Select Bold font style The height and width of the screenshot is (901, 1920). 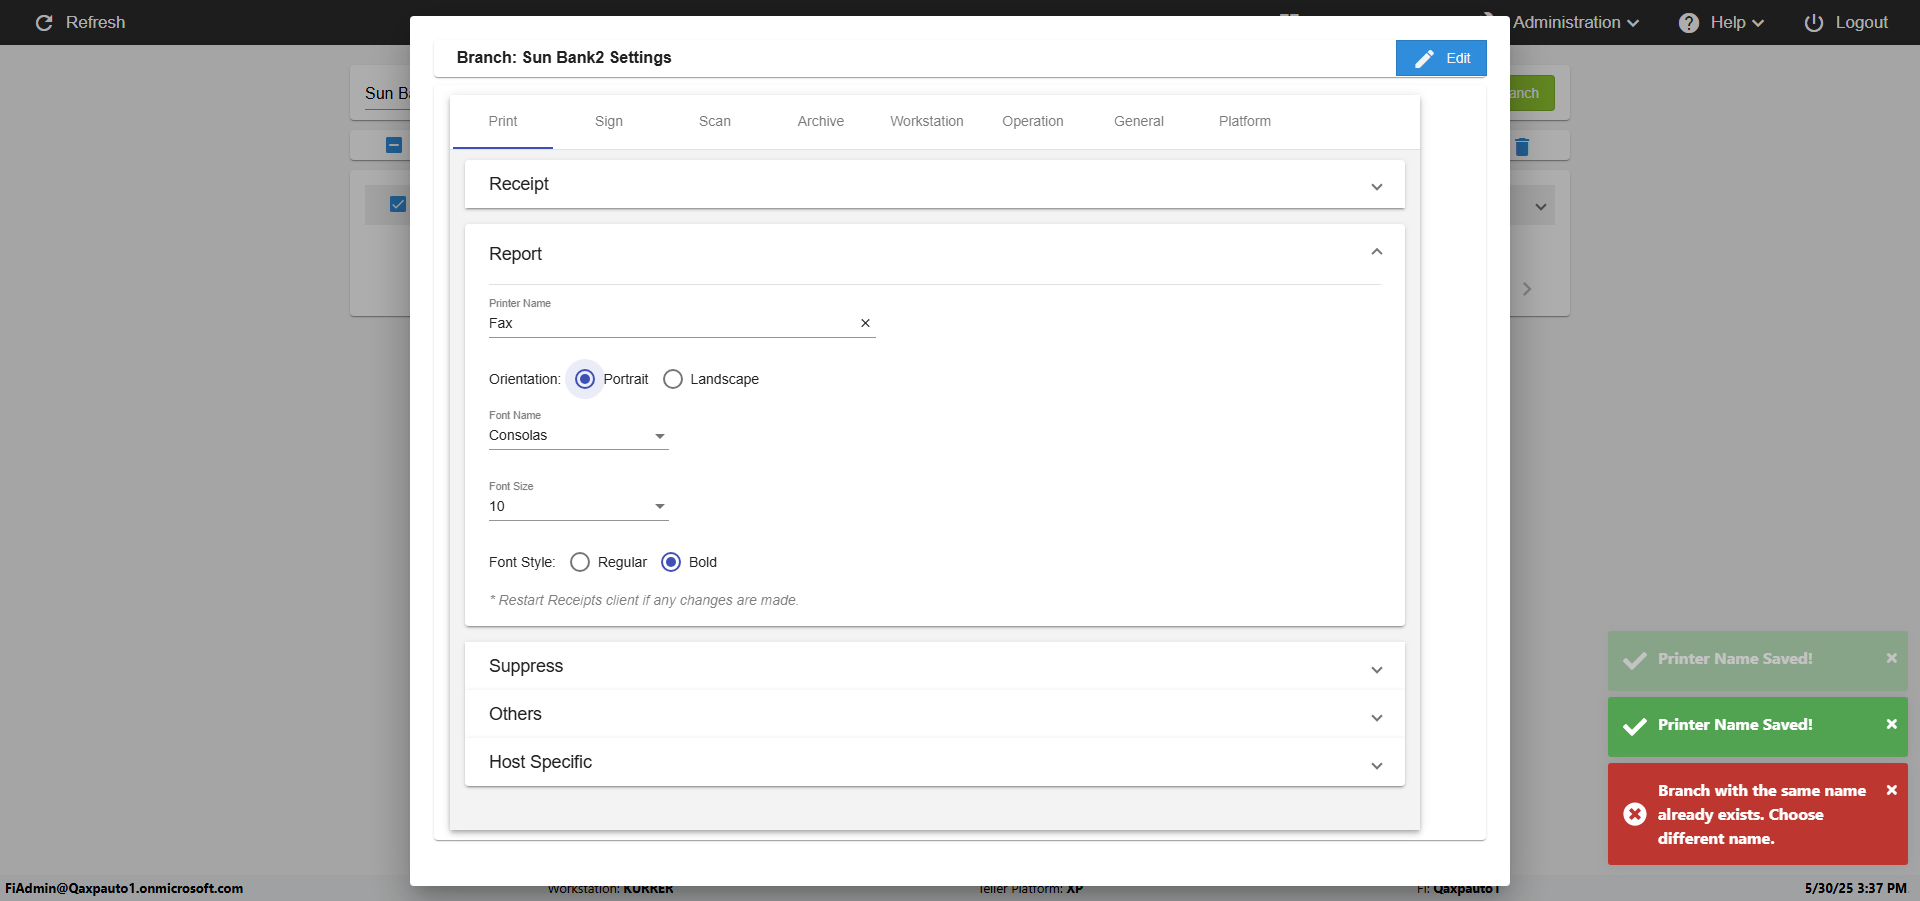(671, 562)
